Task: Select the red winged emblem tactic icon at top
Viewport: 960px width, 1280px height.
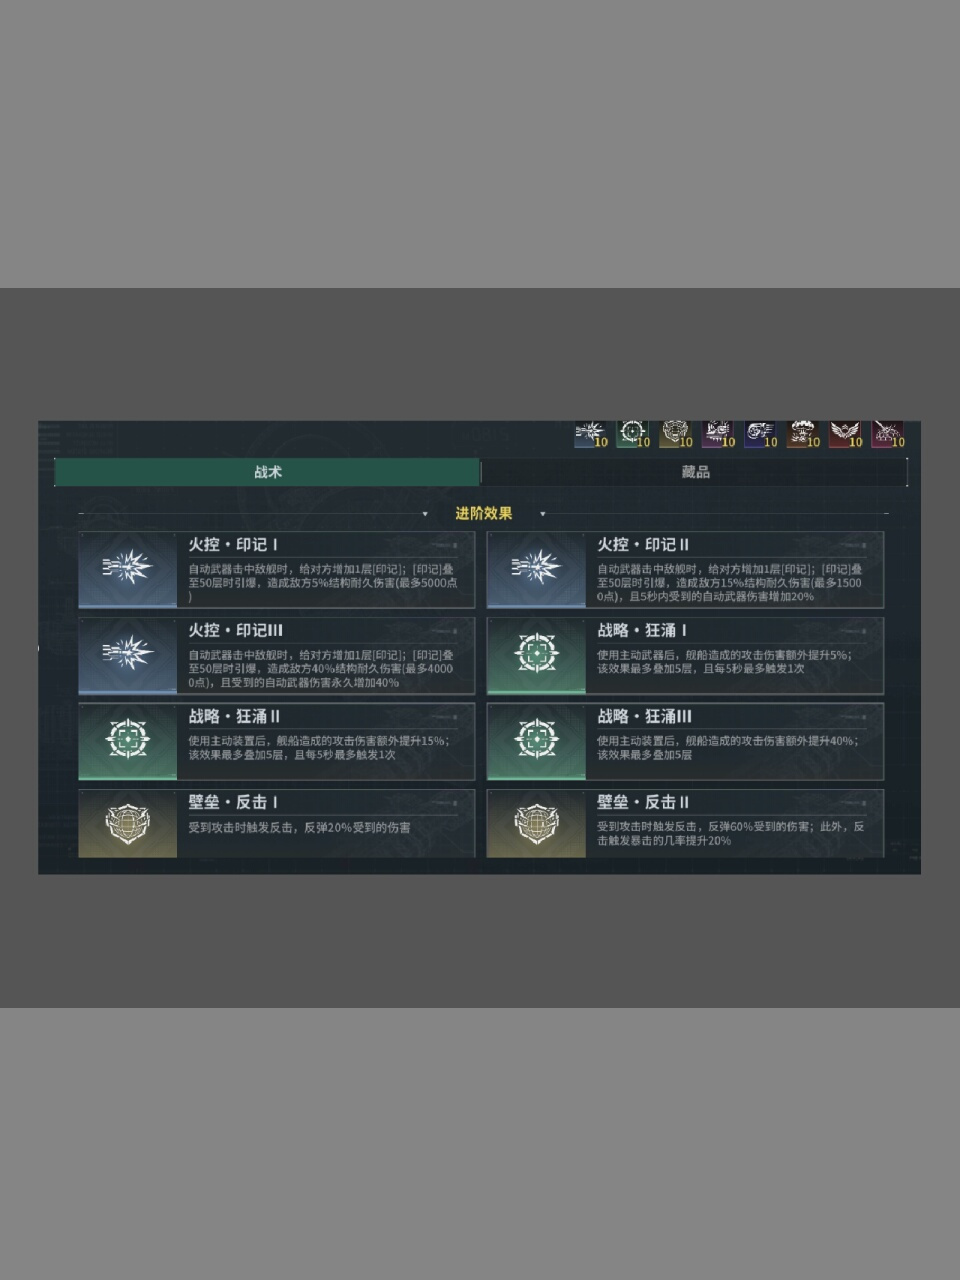Action: pos(846,434)
